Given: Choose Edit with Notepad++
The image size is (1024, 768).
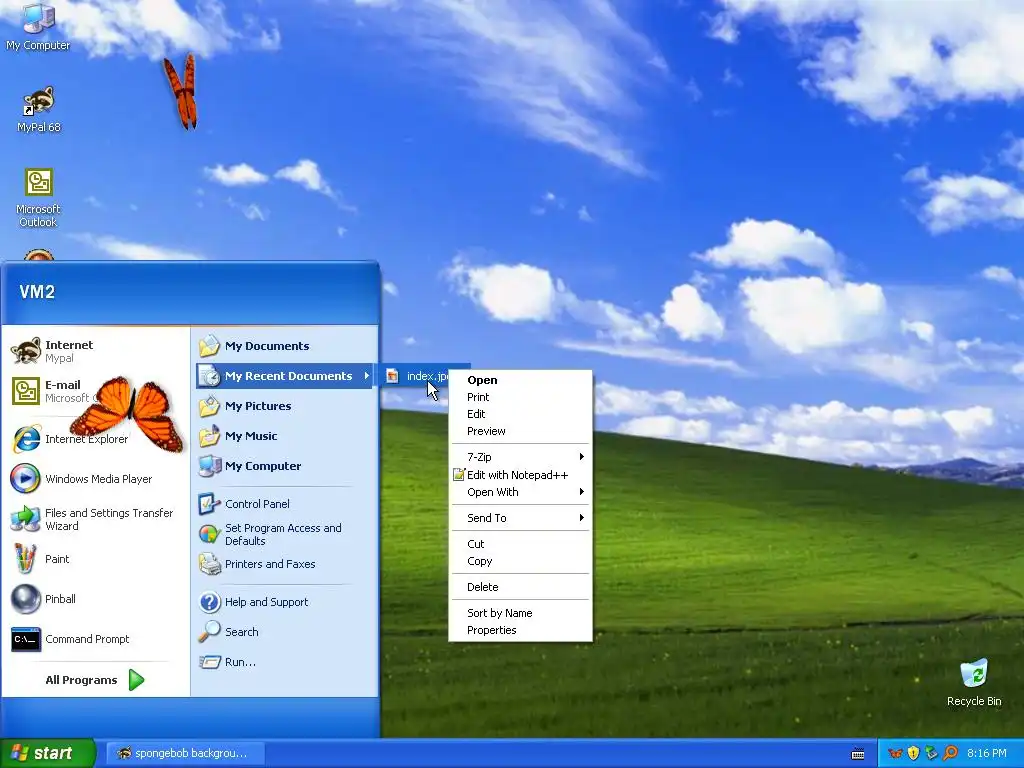Looking at the screenshot, I should (x=520, y=475).
